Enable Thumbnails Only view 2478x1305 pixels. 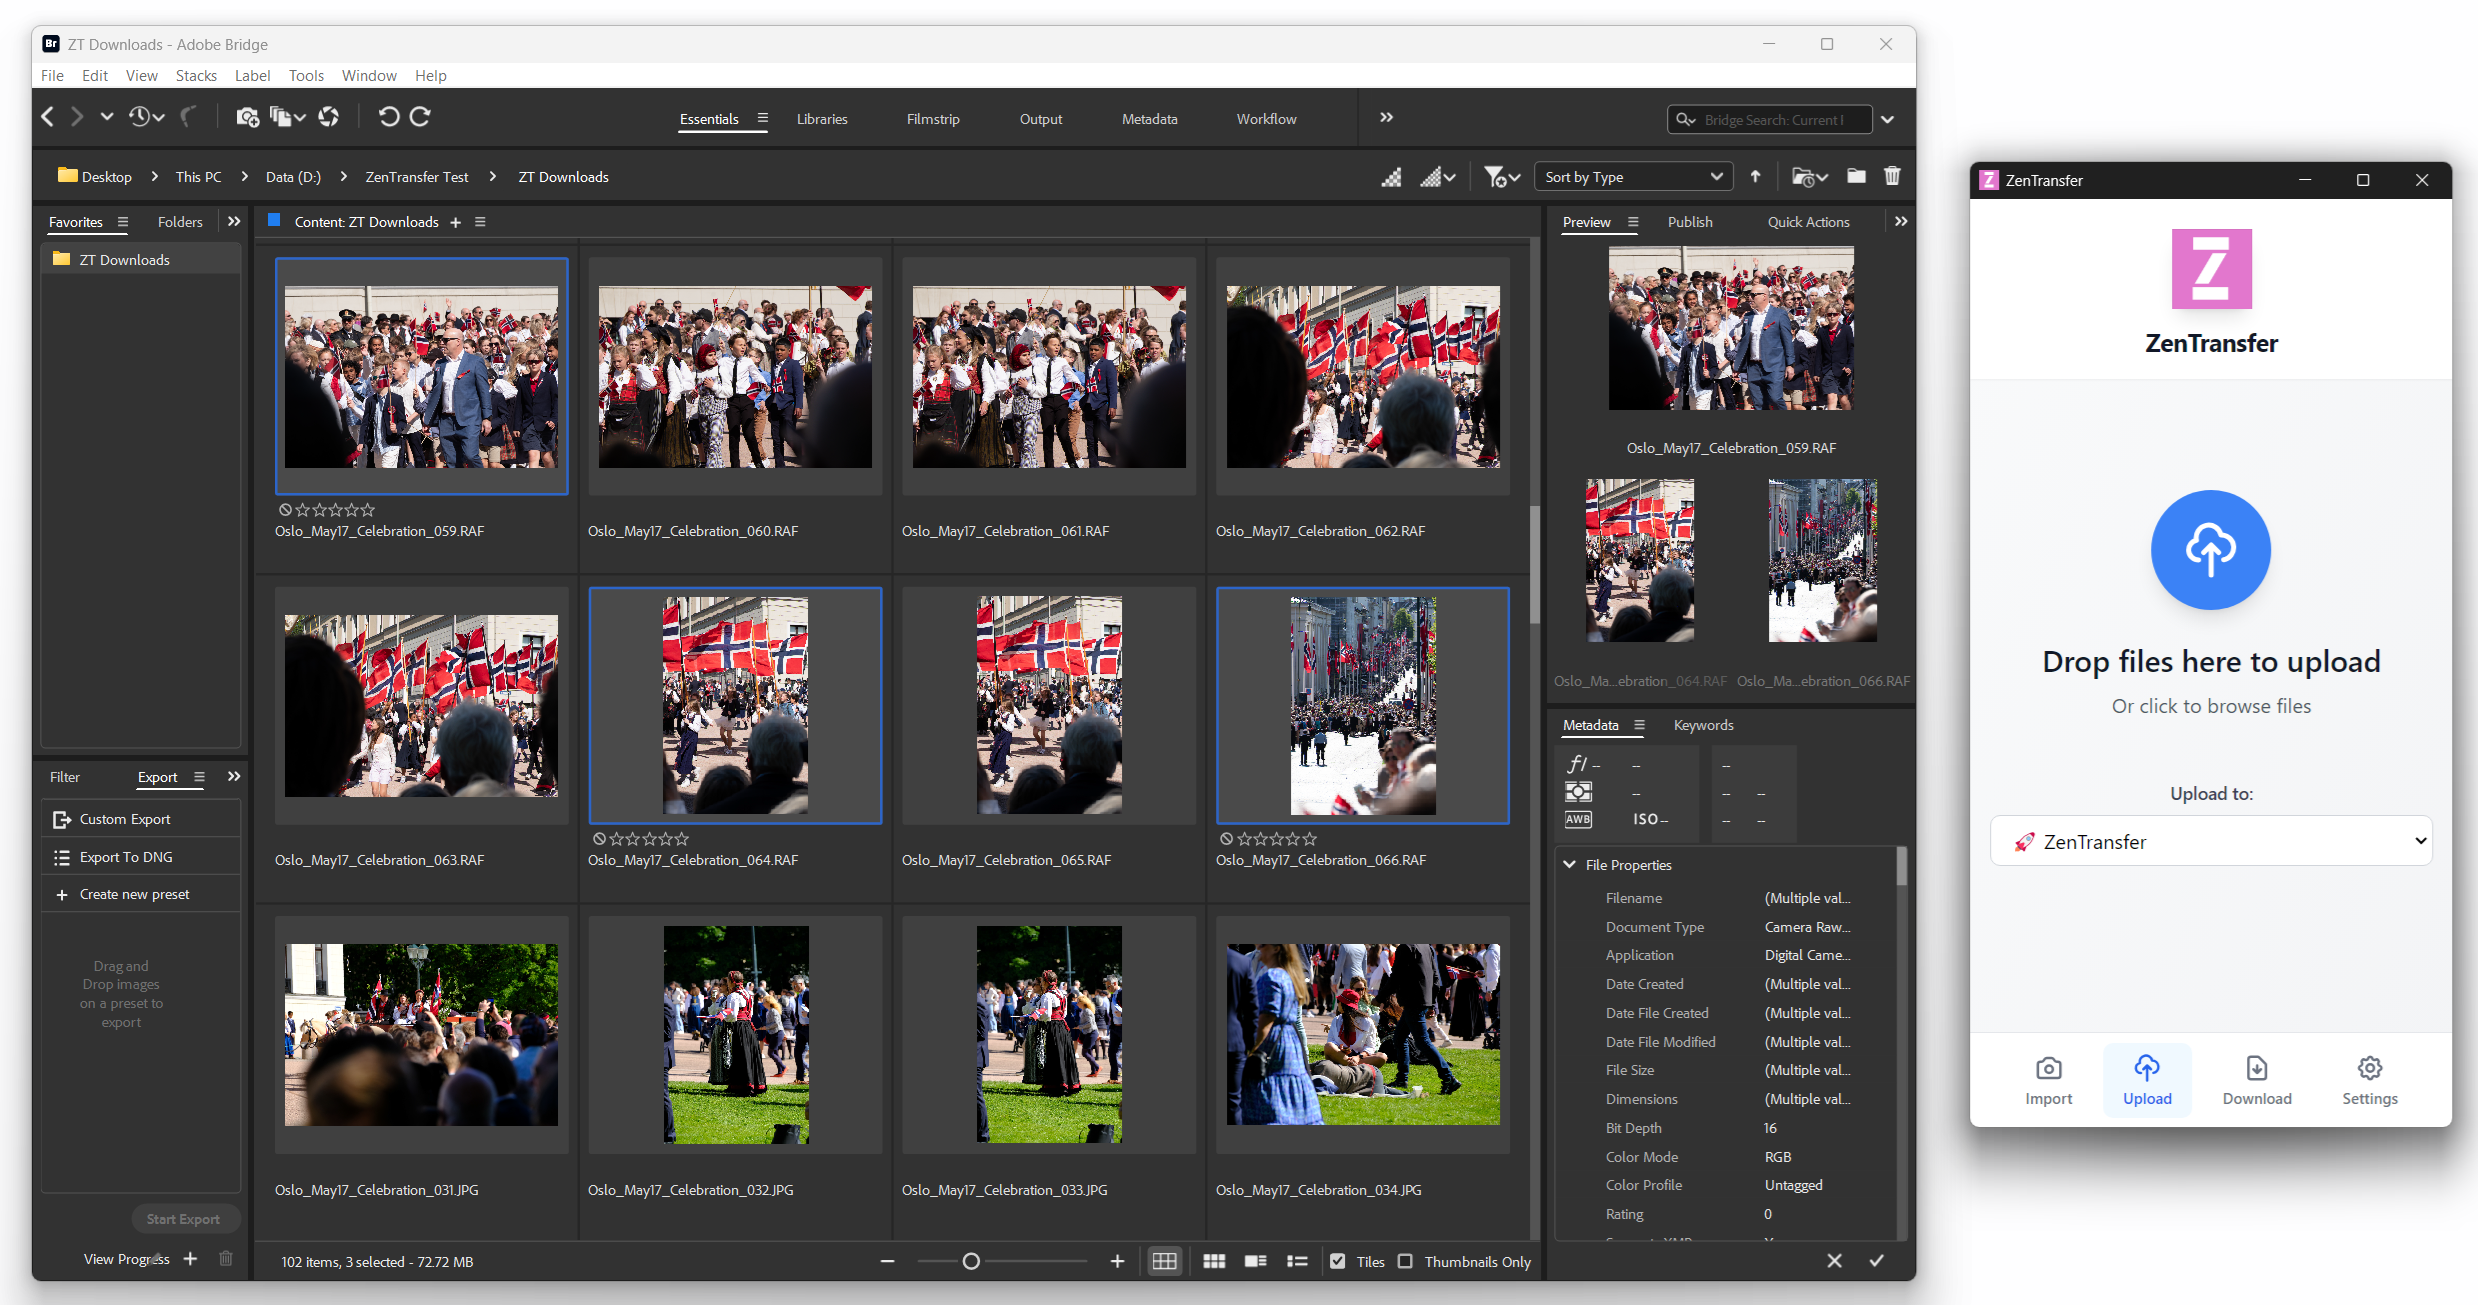(x=1406, y=1261)
